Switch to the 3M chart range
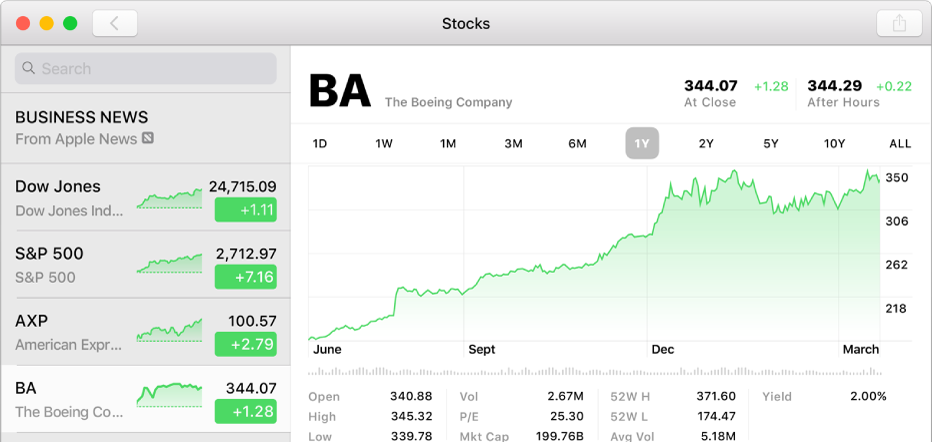The height and width of the screenshot is (442, 934). tap(513, 144)
